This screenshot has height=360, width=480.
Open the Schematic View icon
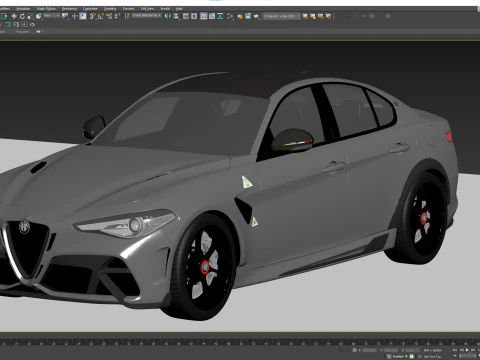(x=220, y=16)
